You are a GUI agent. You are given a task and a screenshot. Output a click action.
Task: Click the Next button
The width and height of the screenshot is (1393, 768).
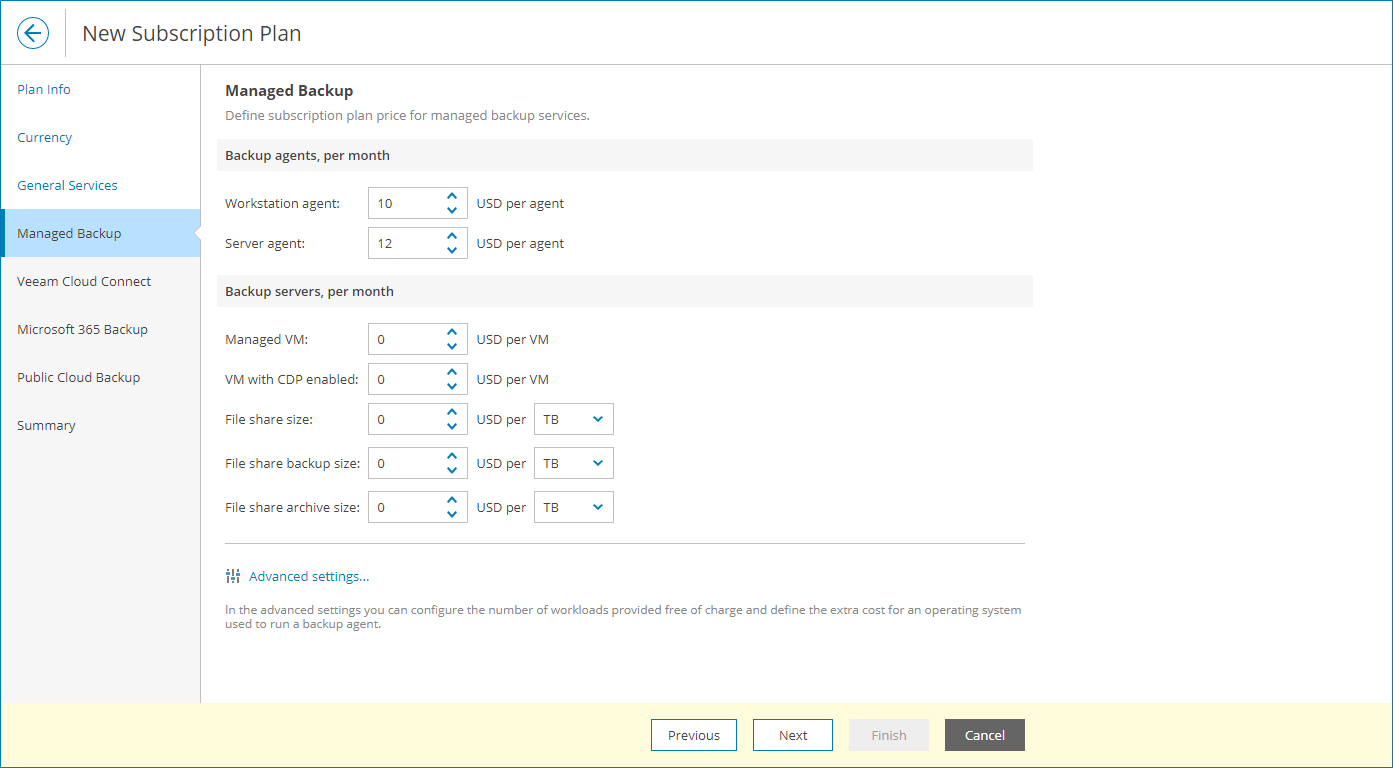point(793,735)
